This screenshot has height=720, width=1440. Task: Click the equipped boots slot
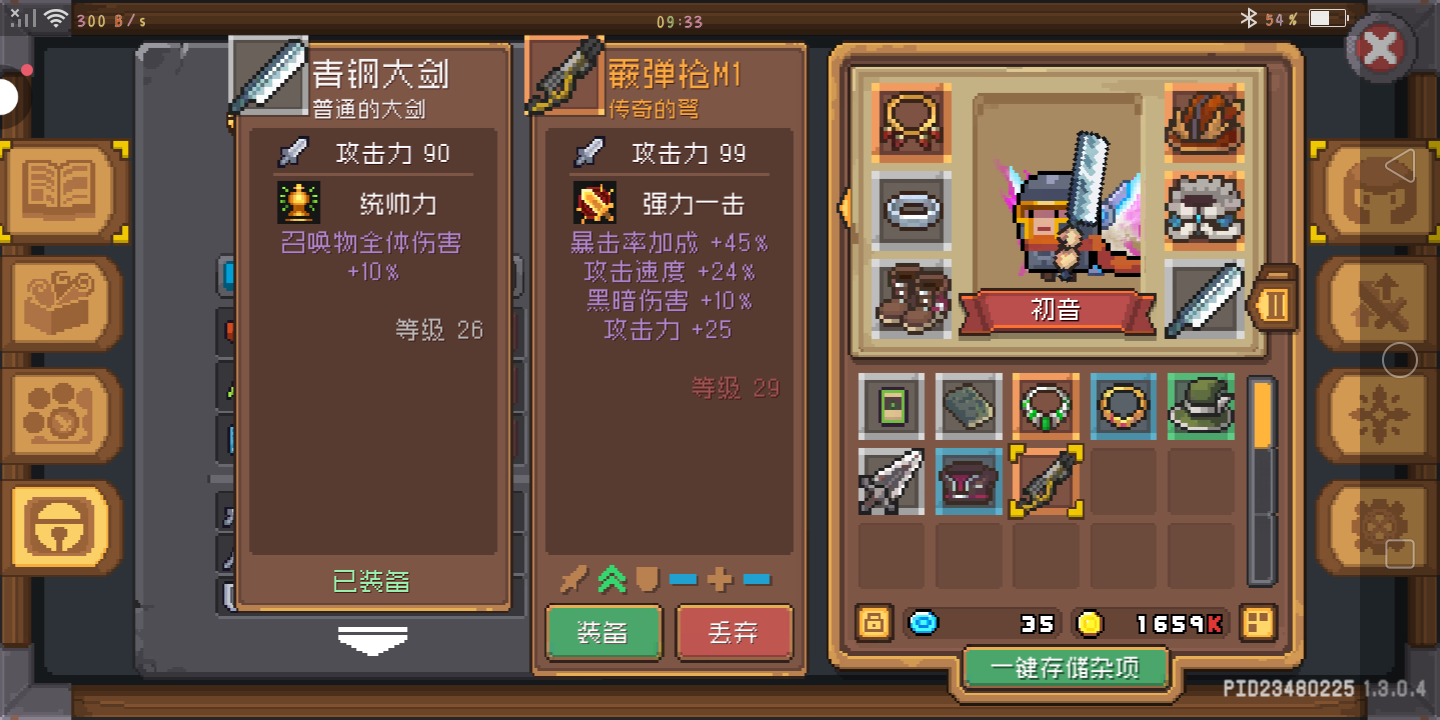[x=911, y=299]
